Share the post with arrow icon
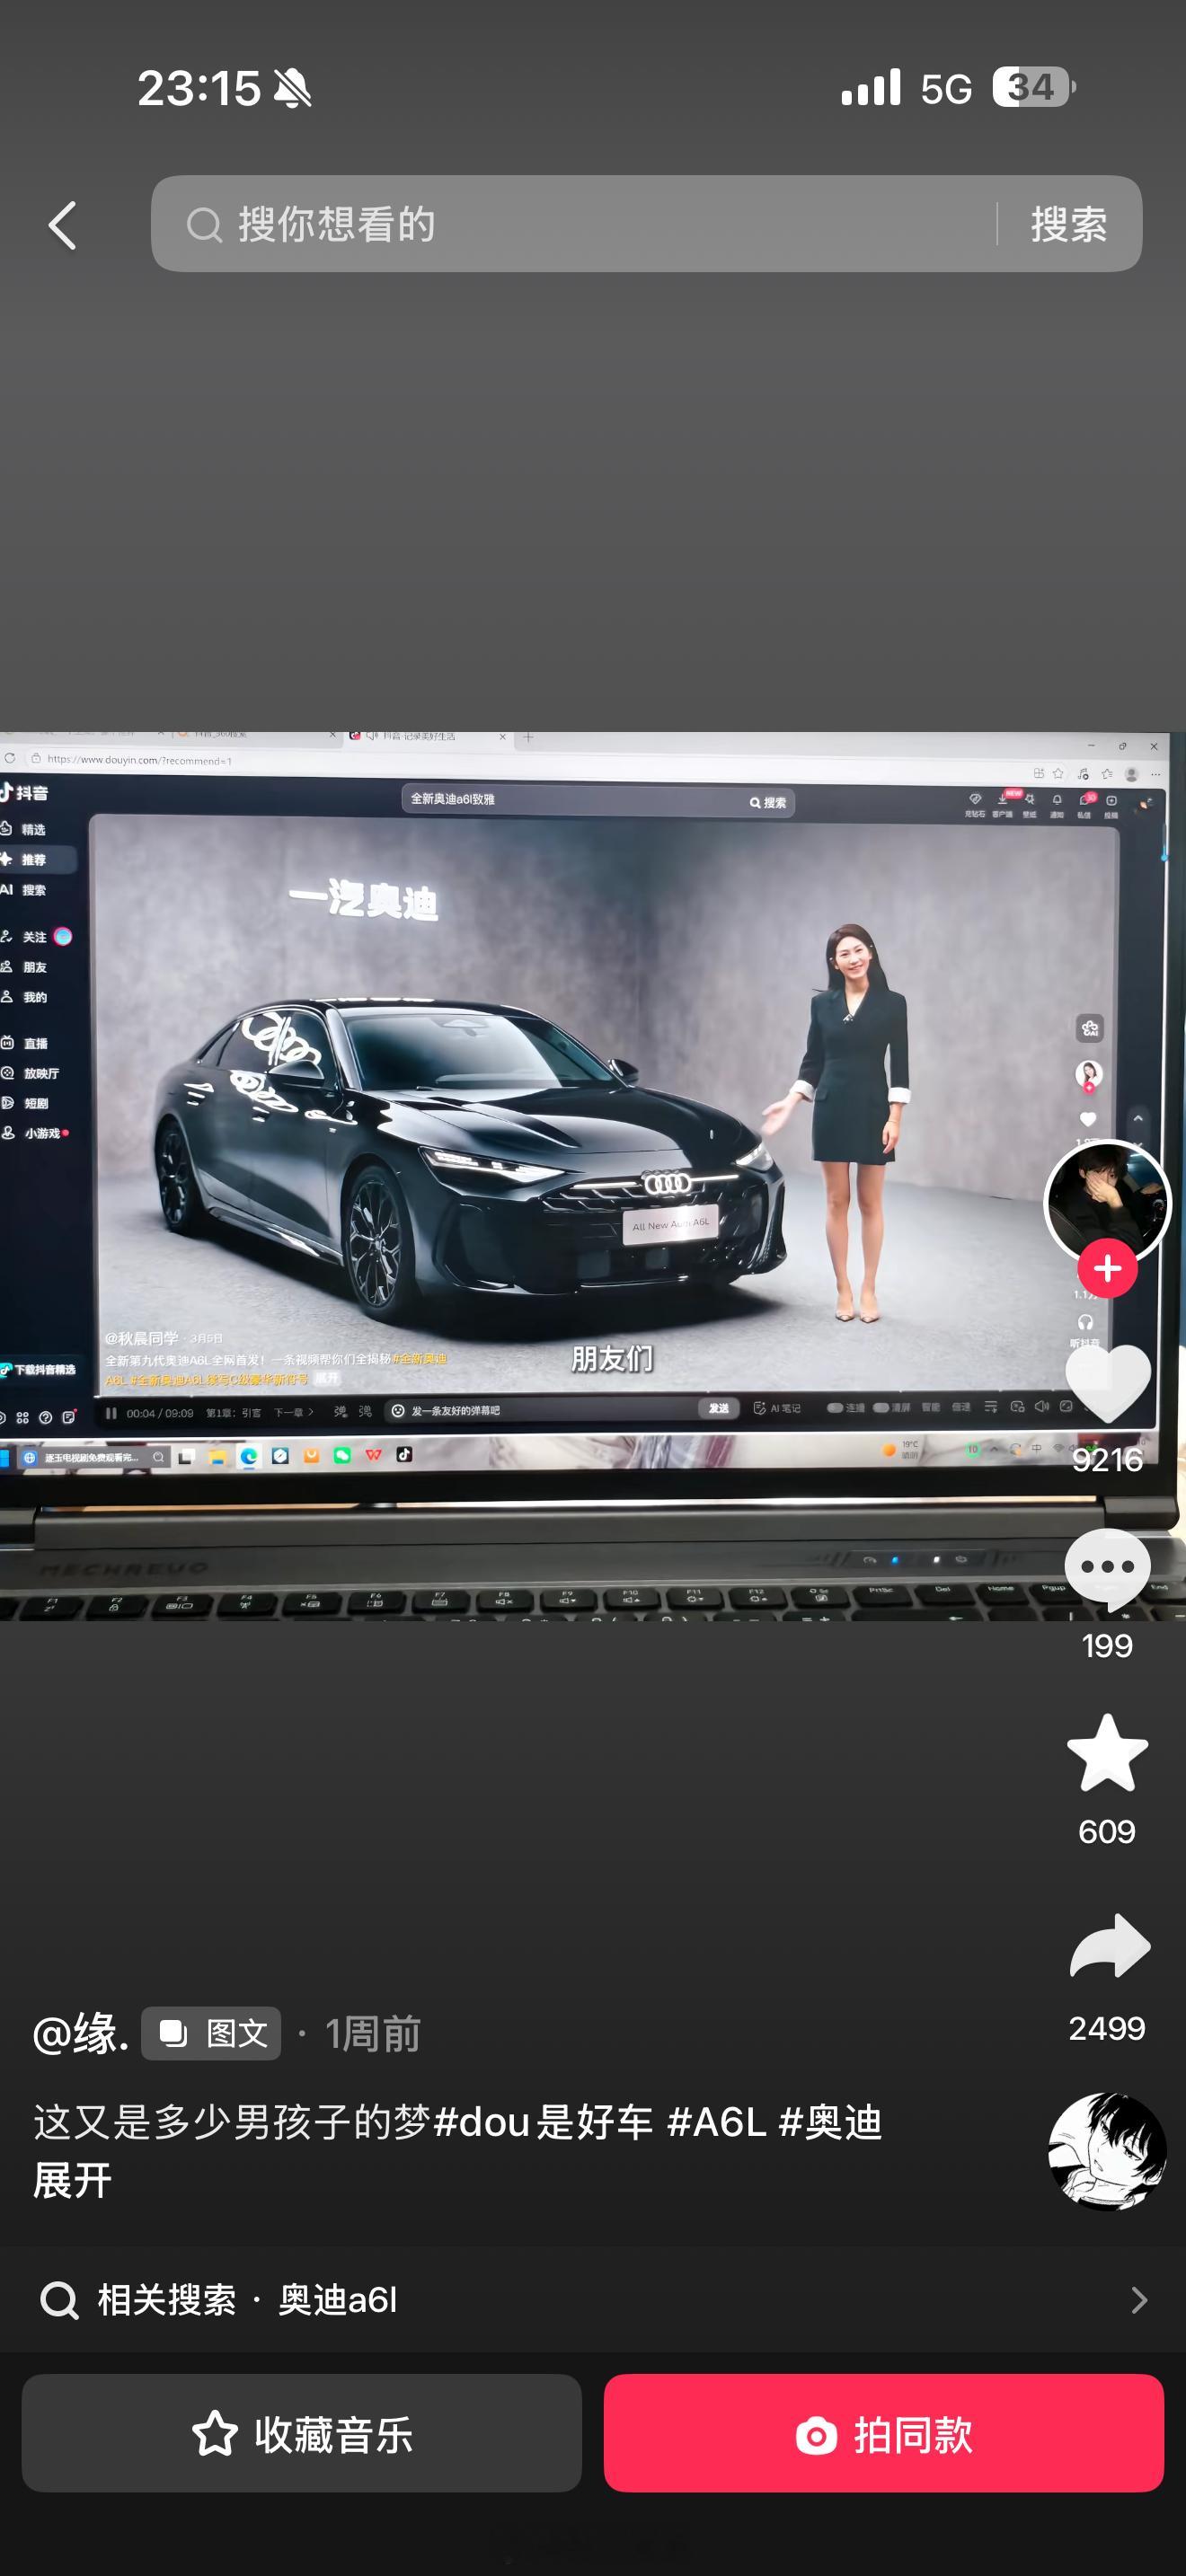The width and height of the screenshot is (1186, 2576). coord(1109,1946)
